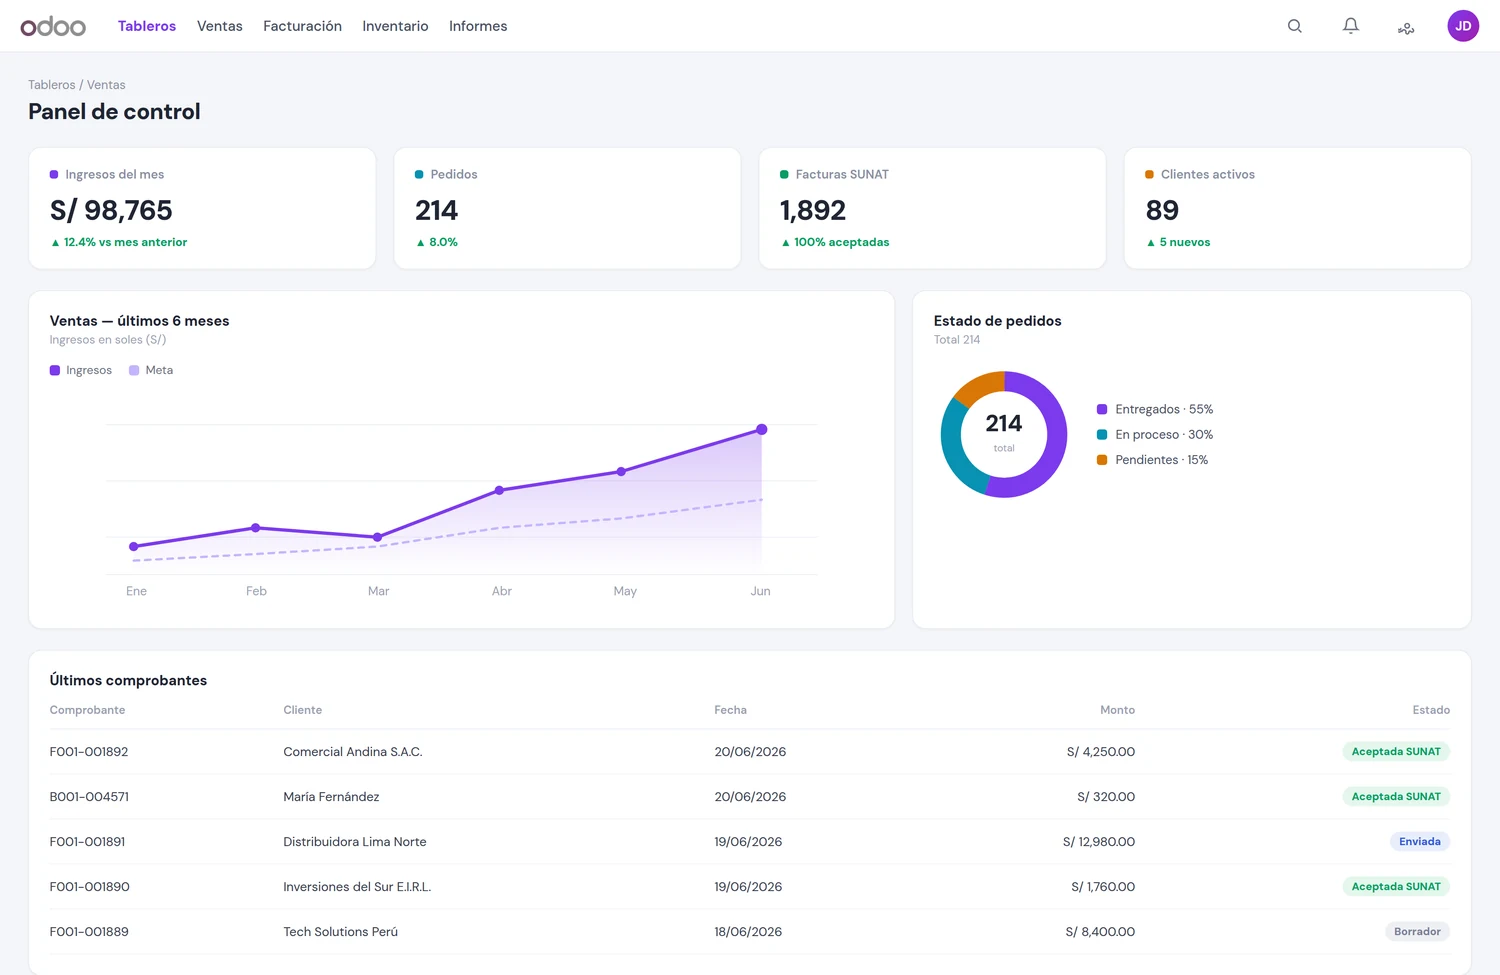This screenshot has height=975, width=1500.
Task: Click the amount S/ 12,980.00
Action: point(1099,842)
